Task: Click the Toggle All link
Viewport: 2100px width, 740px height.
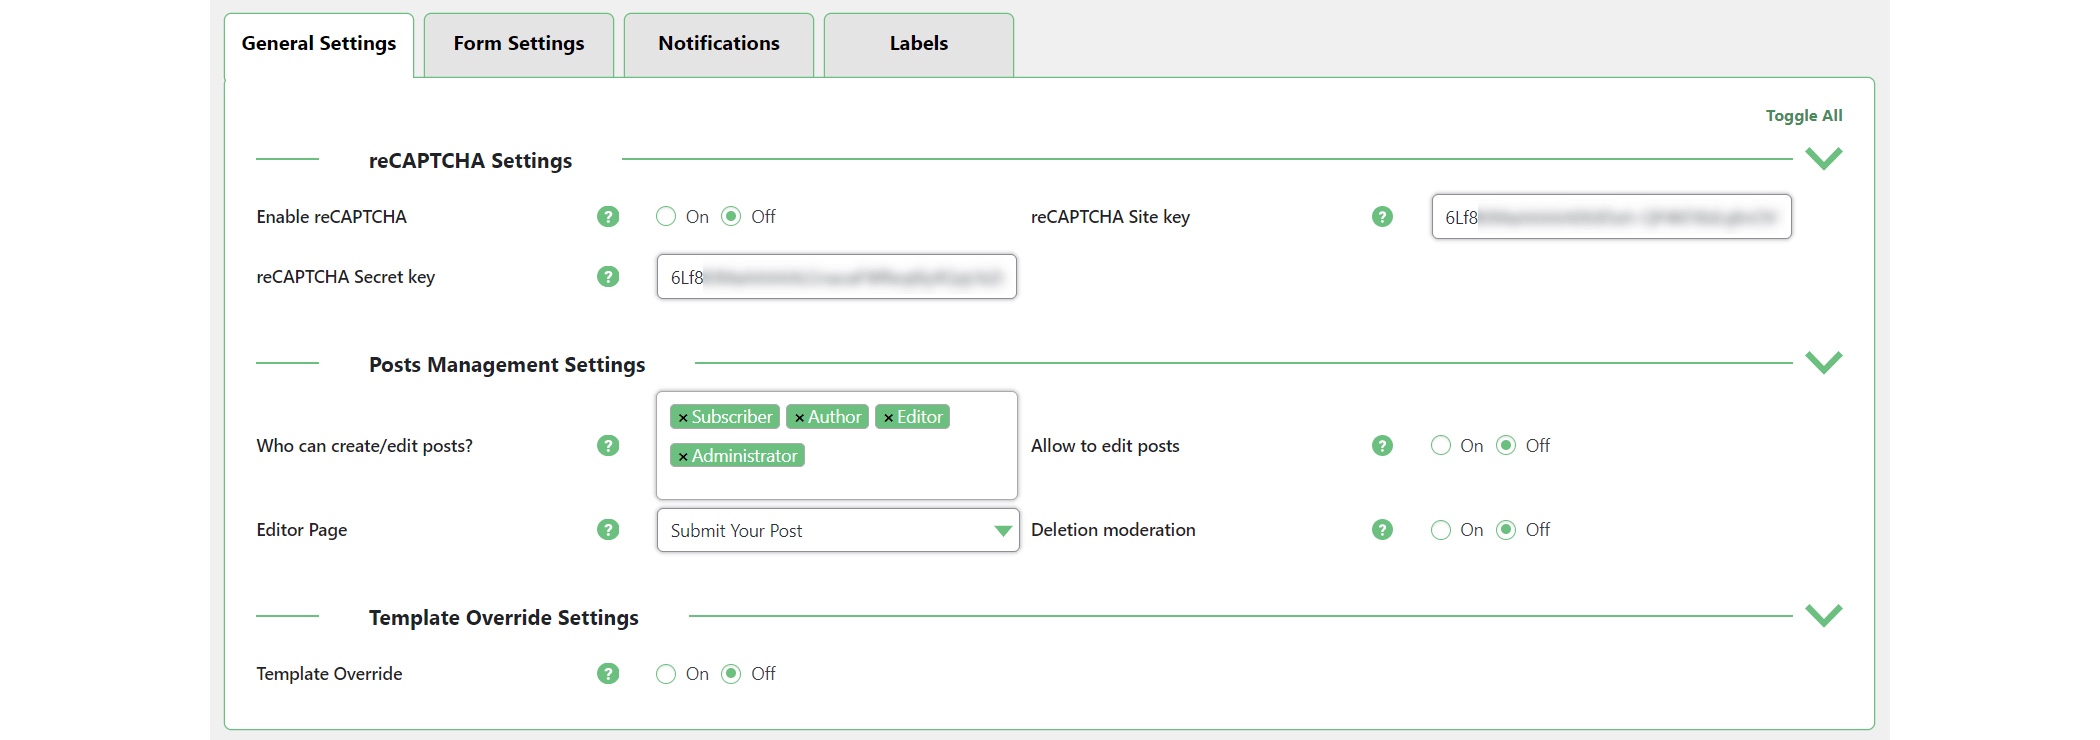Action: (x=1803, y=116)
